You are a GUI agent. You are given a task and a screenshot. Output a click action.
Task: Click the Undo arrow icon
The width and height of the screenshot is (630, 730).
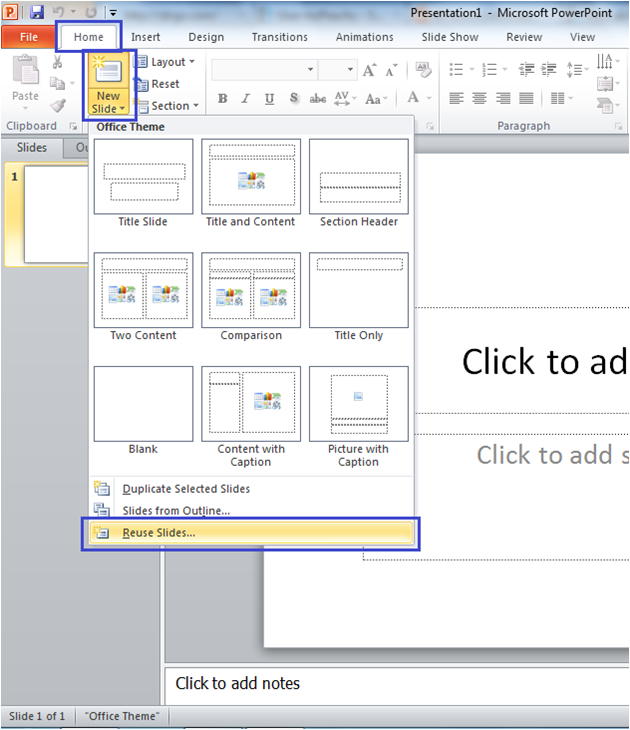point(59,12)
